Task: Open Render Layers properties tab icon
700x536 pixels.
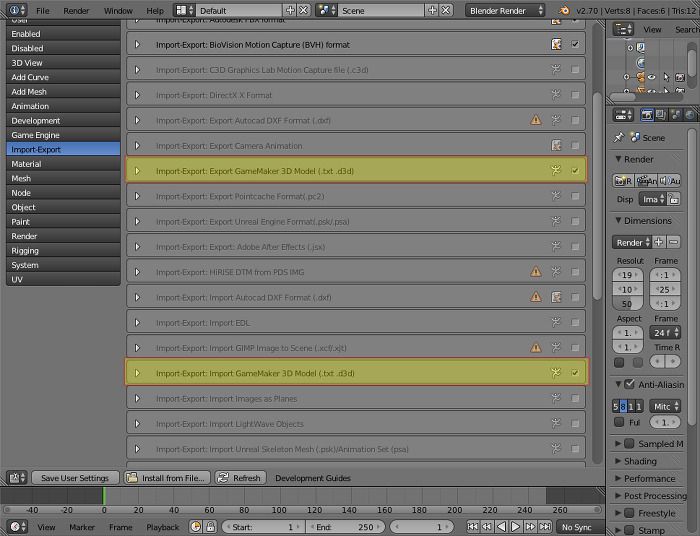Action: 661,115
